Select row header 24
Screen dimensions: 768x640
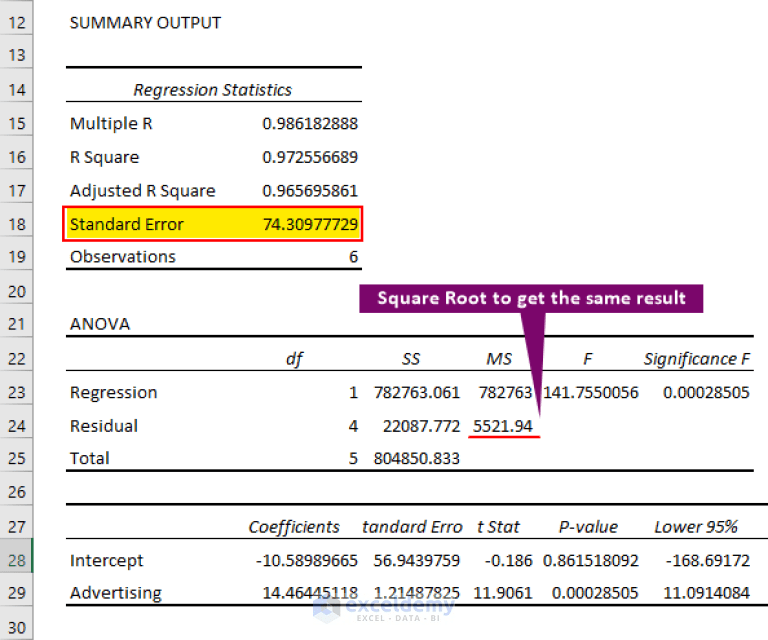tap(16, 426)
